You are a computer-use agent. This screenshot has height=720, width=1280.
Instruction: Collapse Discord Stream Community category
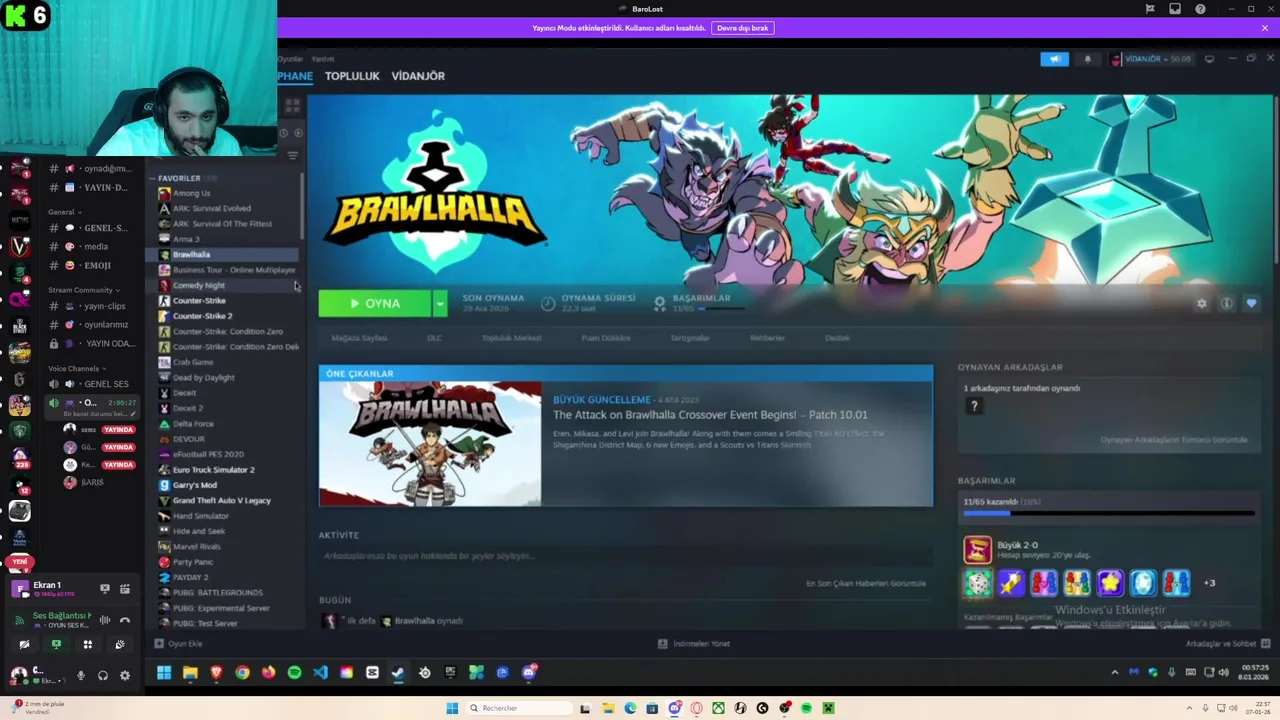pos(84,290)
